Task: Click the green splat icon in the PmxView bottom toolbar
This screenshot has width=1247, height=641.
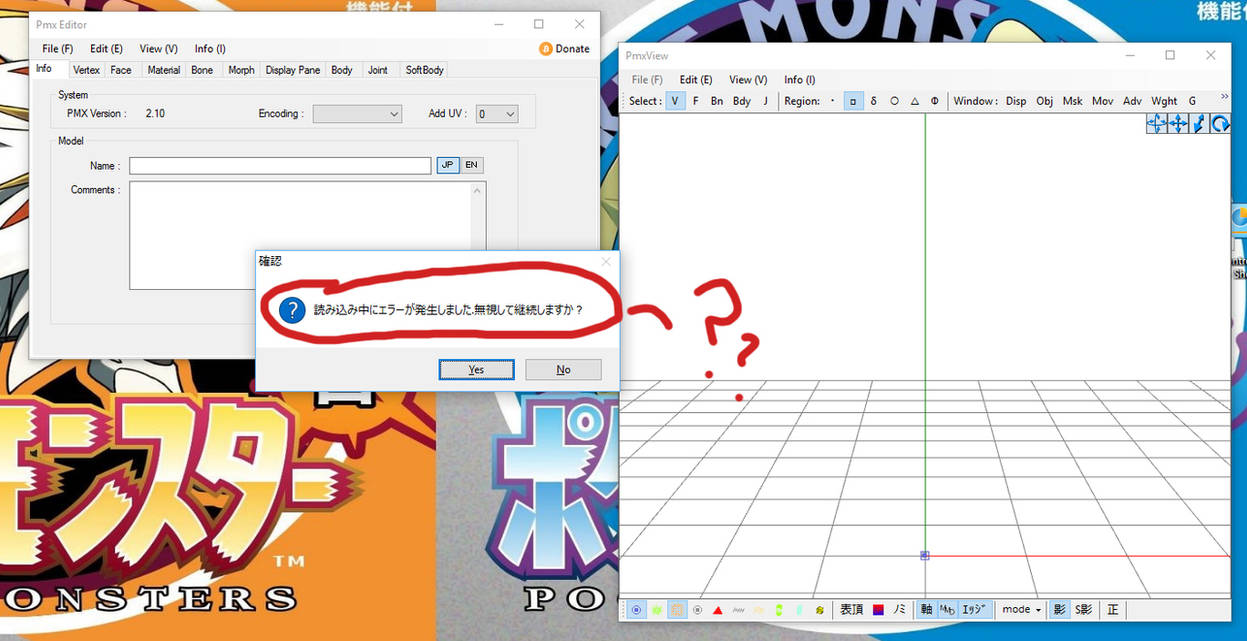Action: (657, 610)
